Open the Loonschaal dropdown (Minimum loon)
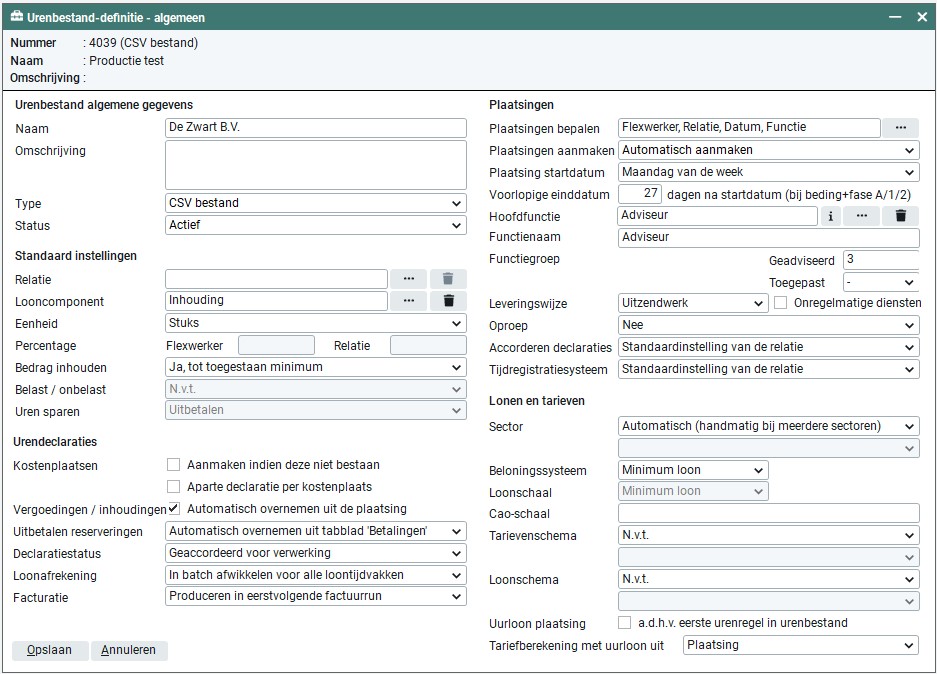Screen dimensions: 937x674 click(x=693, y=491)
